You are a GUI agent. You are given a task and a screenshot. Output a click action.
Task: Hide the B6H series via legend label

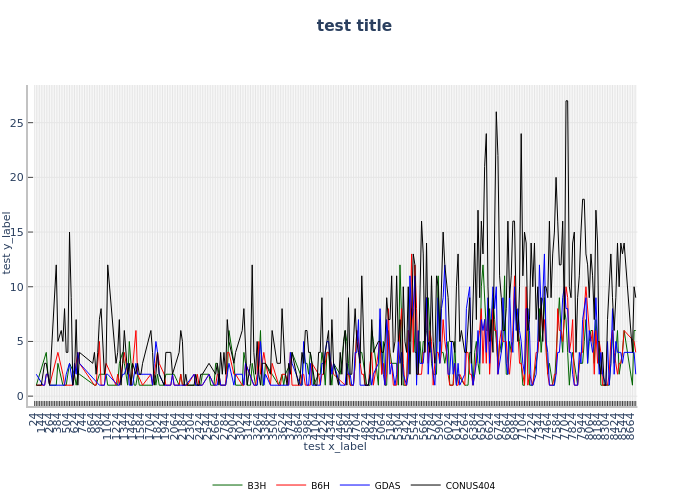pyautogui.click(x=320, y=486)
